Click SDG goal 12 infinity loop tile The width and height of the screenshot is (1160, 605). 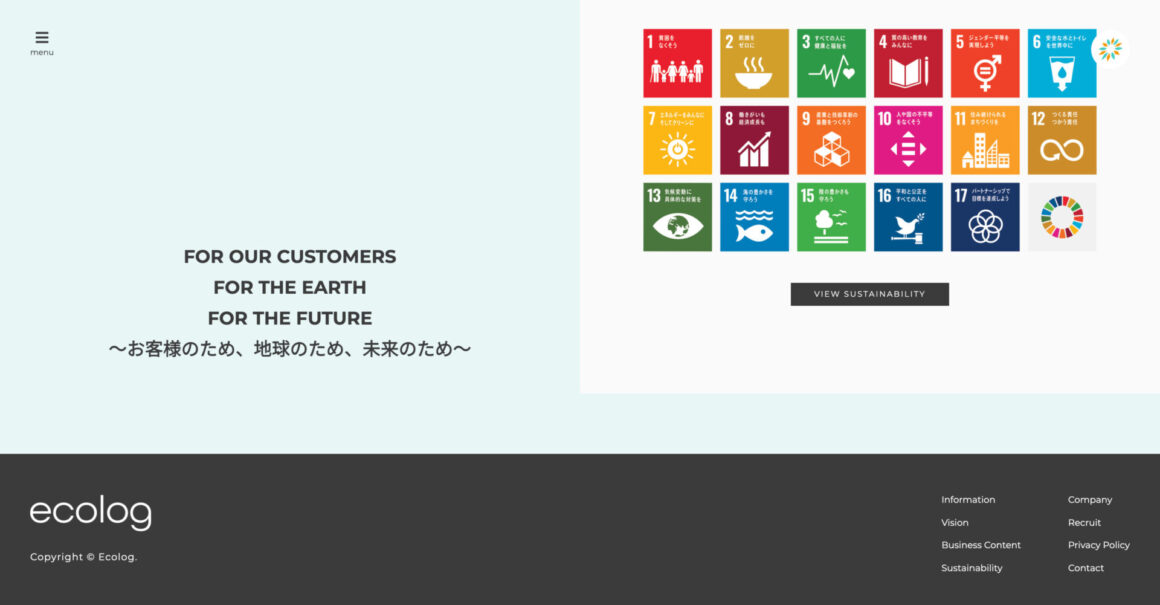click(x=1062, y=140)
